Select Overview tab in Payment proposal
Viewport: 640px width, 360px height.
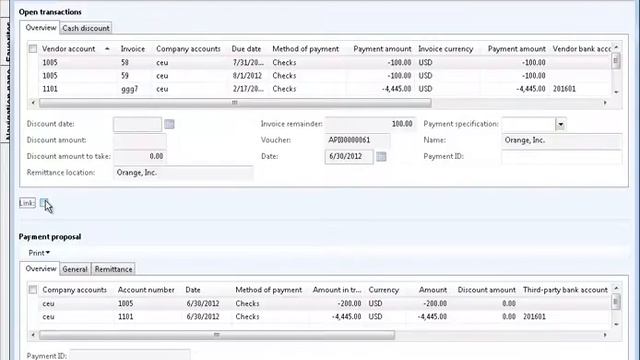click(40, 269)
